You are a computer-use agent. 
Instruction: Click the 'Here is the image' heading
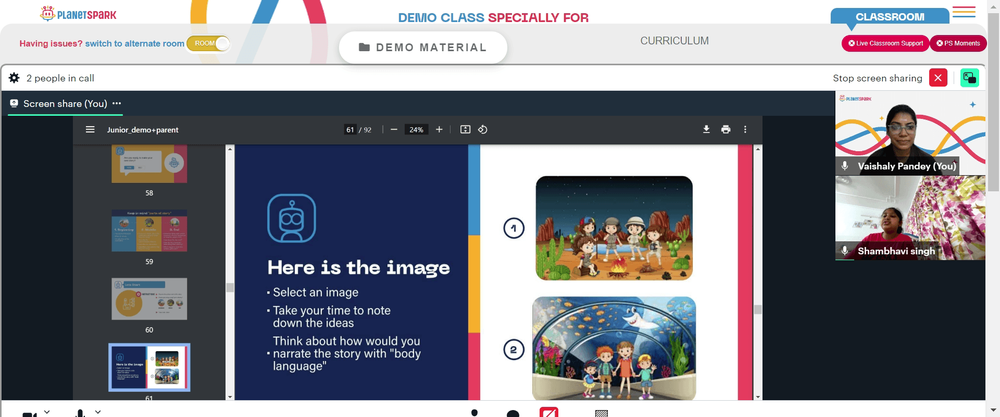click(x=358, y=267)
